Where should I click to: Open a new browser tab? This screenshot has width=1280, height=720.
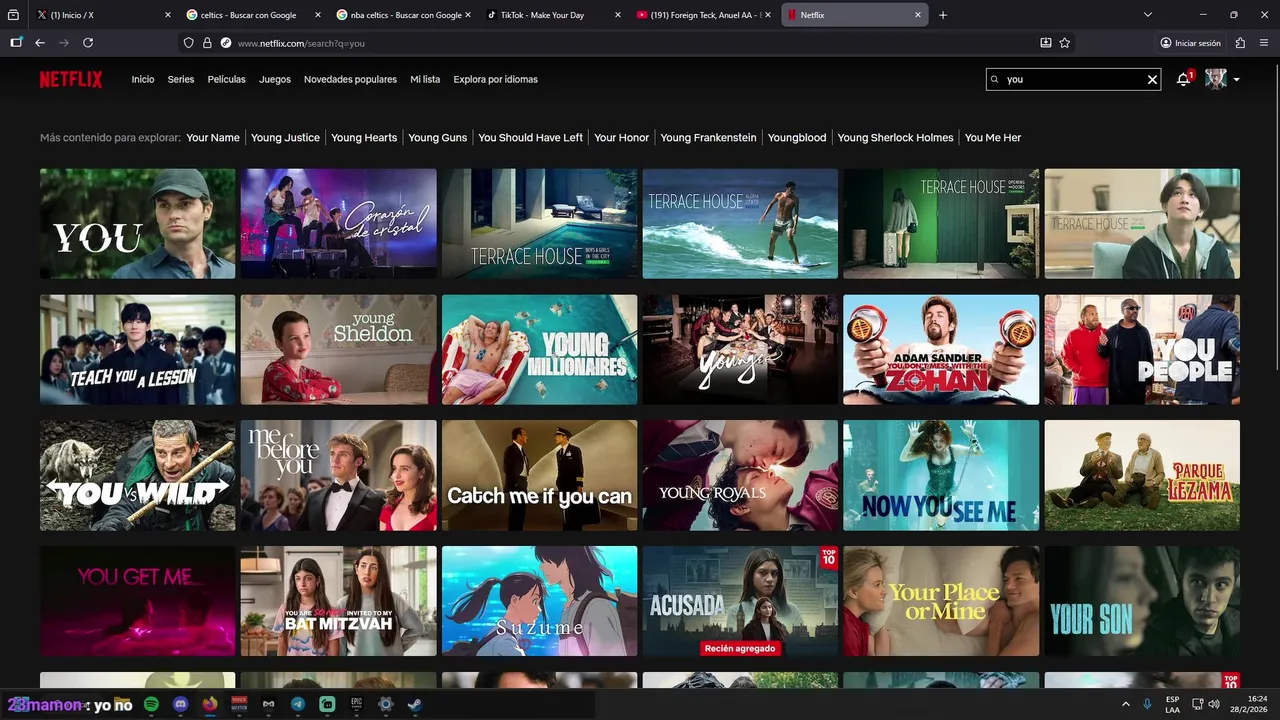pyautogui.click(x=943, y=15)
